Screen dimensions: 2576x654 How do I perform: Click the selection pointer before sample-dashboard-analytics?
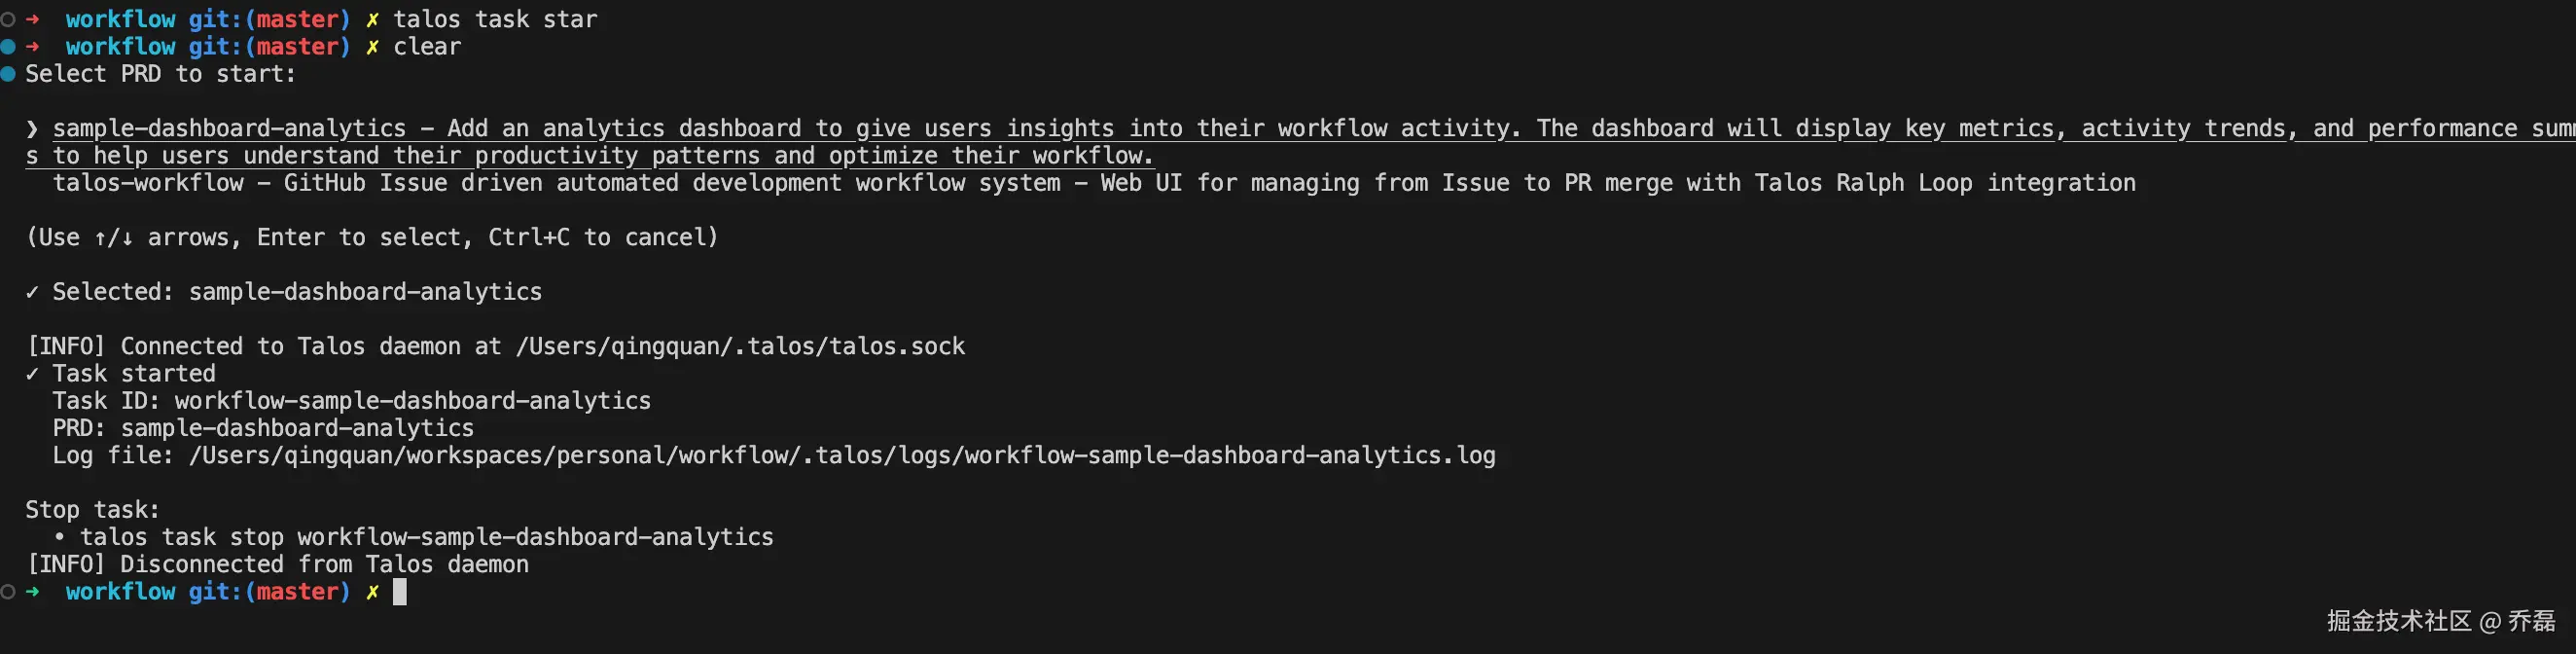[x=32, y=128]
